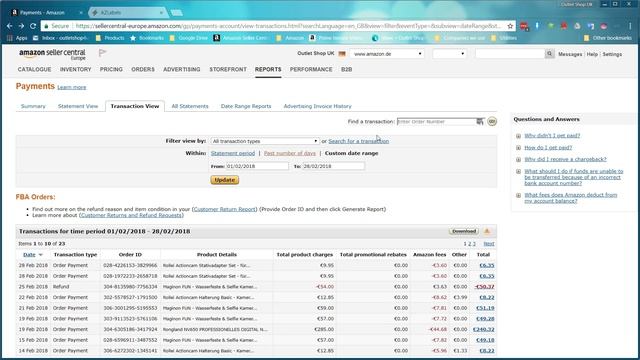
Task: Open total €240.32 transaction link
Action: coord(483,329)
